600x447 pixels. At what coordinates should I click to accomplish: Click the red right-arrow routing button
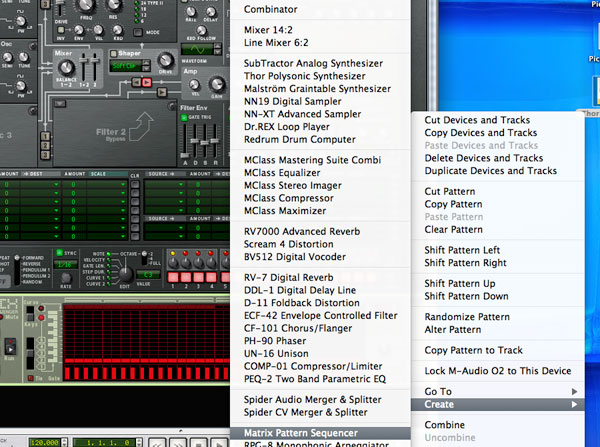147,82
